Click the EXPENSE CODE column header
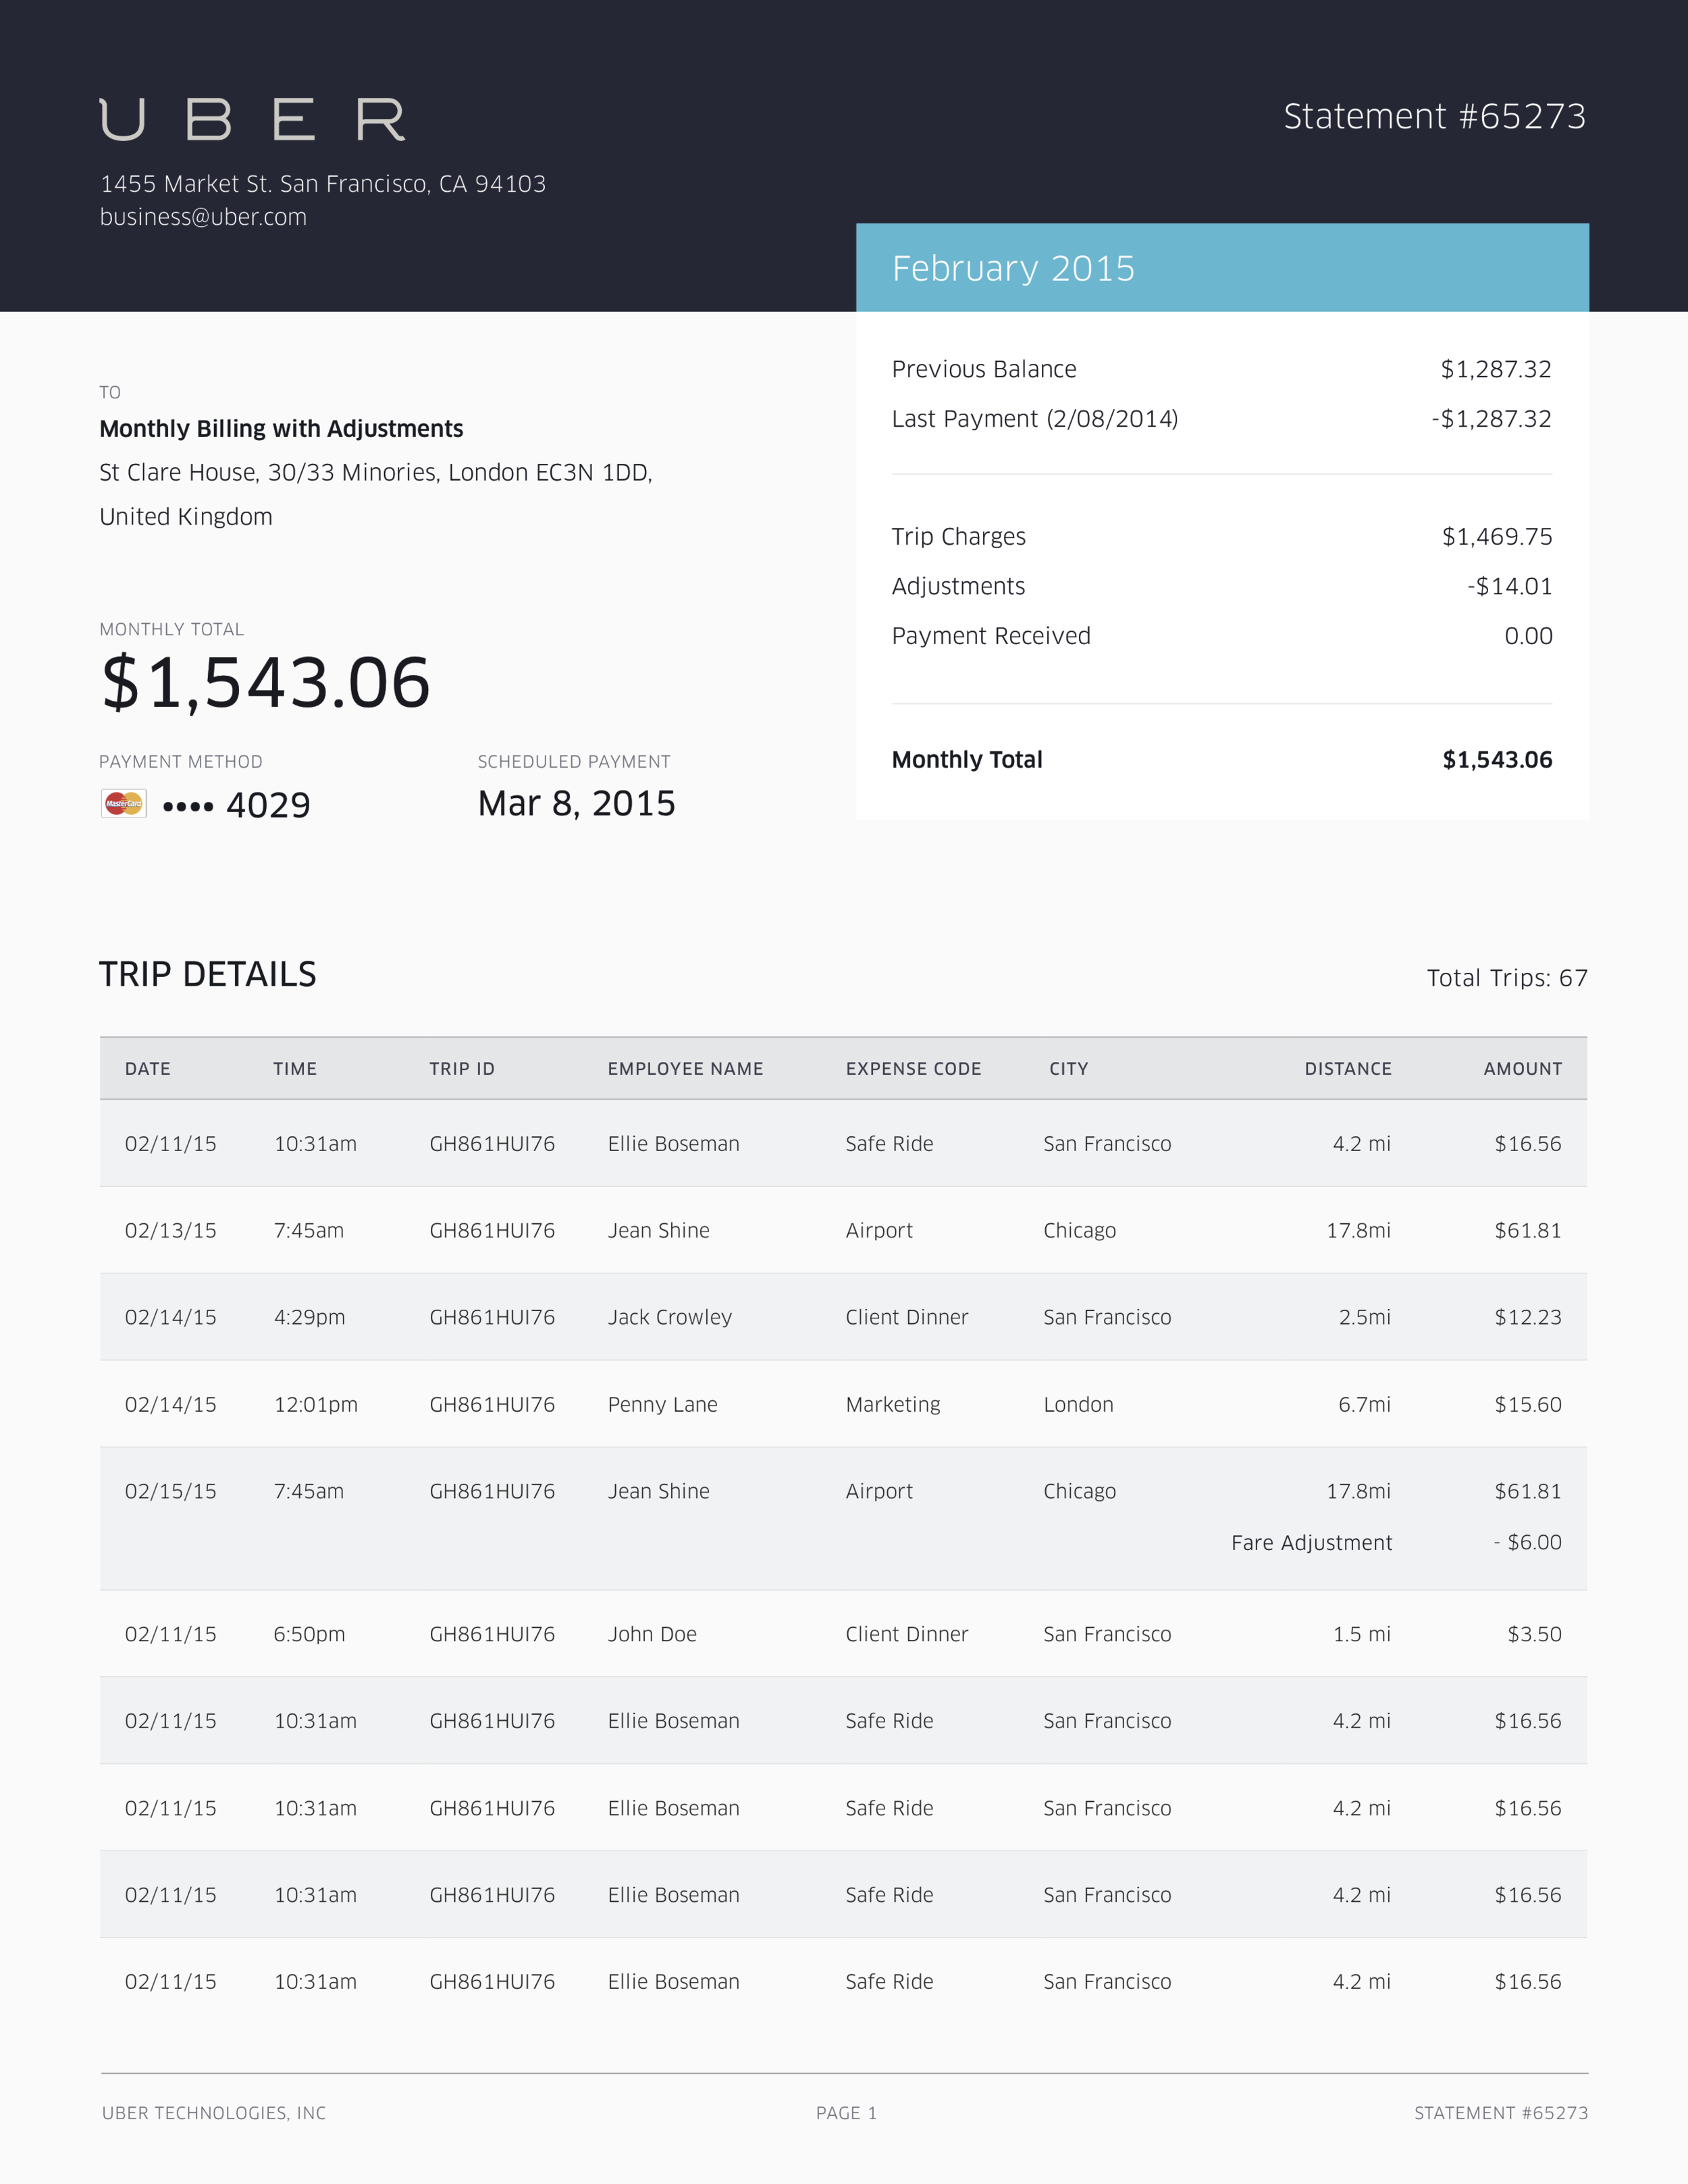 point(913,1069)
